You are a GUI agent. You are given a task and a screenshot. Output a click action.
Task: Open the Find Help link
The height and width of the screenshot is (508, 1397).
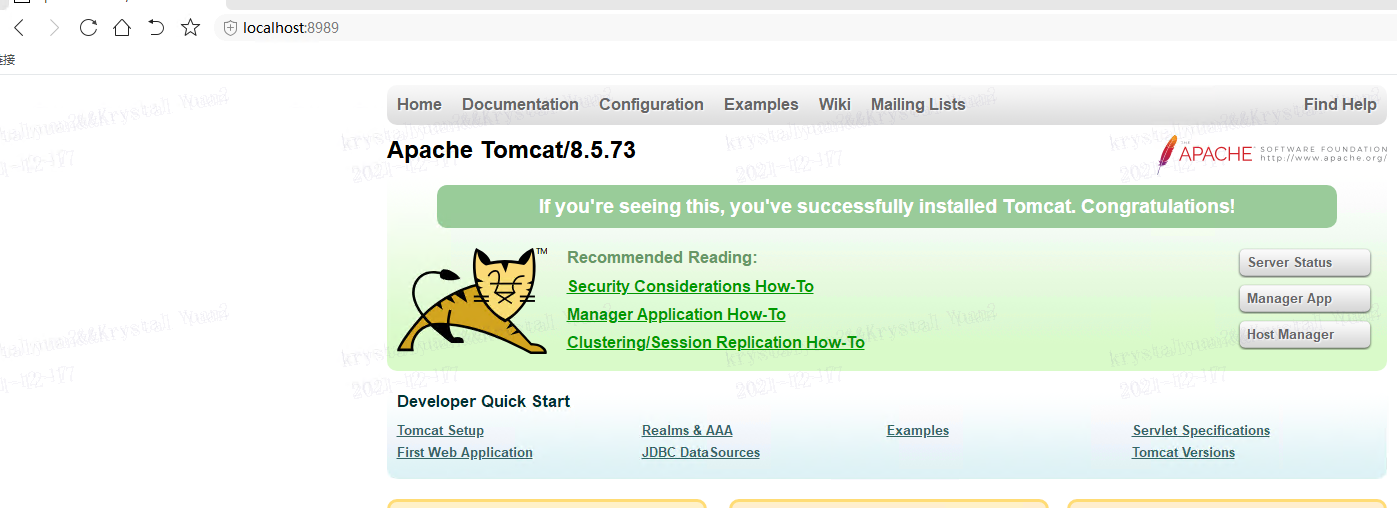[x=1340, y=104]
